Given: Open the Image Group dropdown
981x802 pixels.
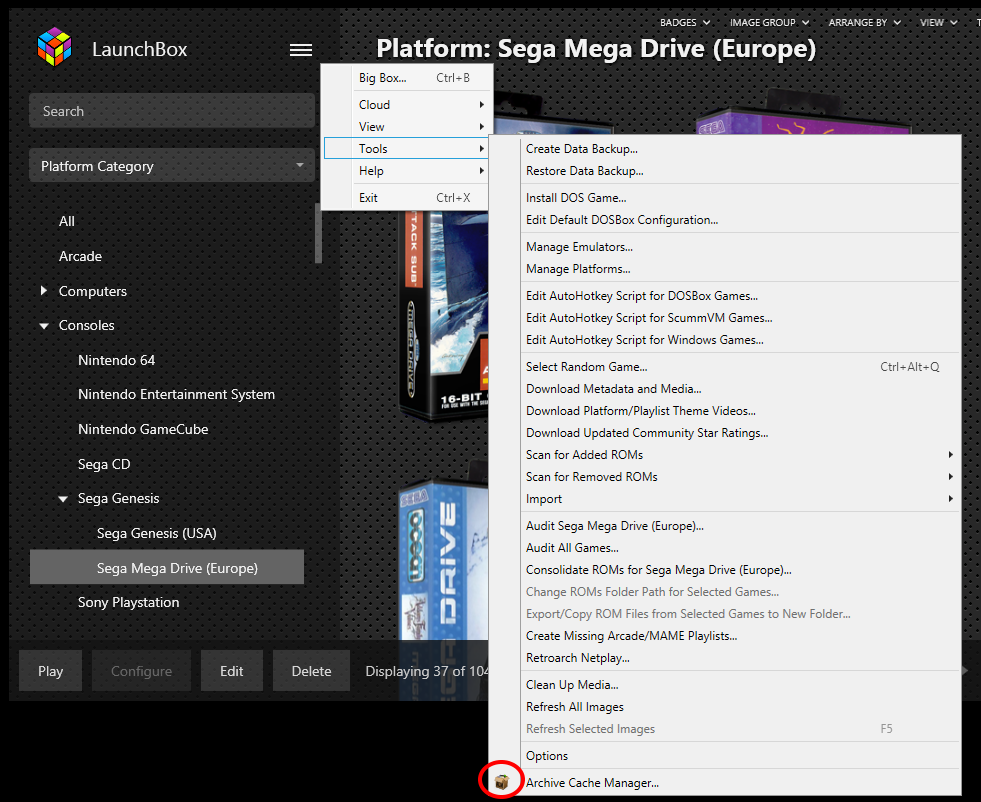Looking at the screenshot, I should 769,23.
